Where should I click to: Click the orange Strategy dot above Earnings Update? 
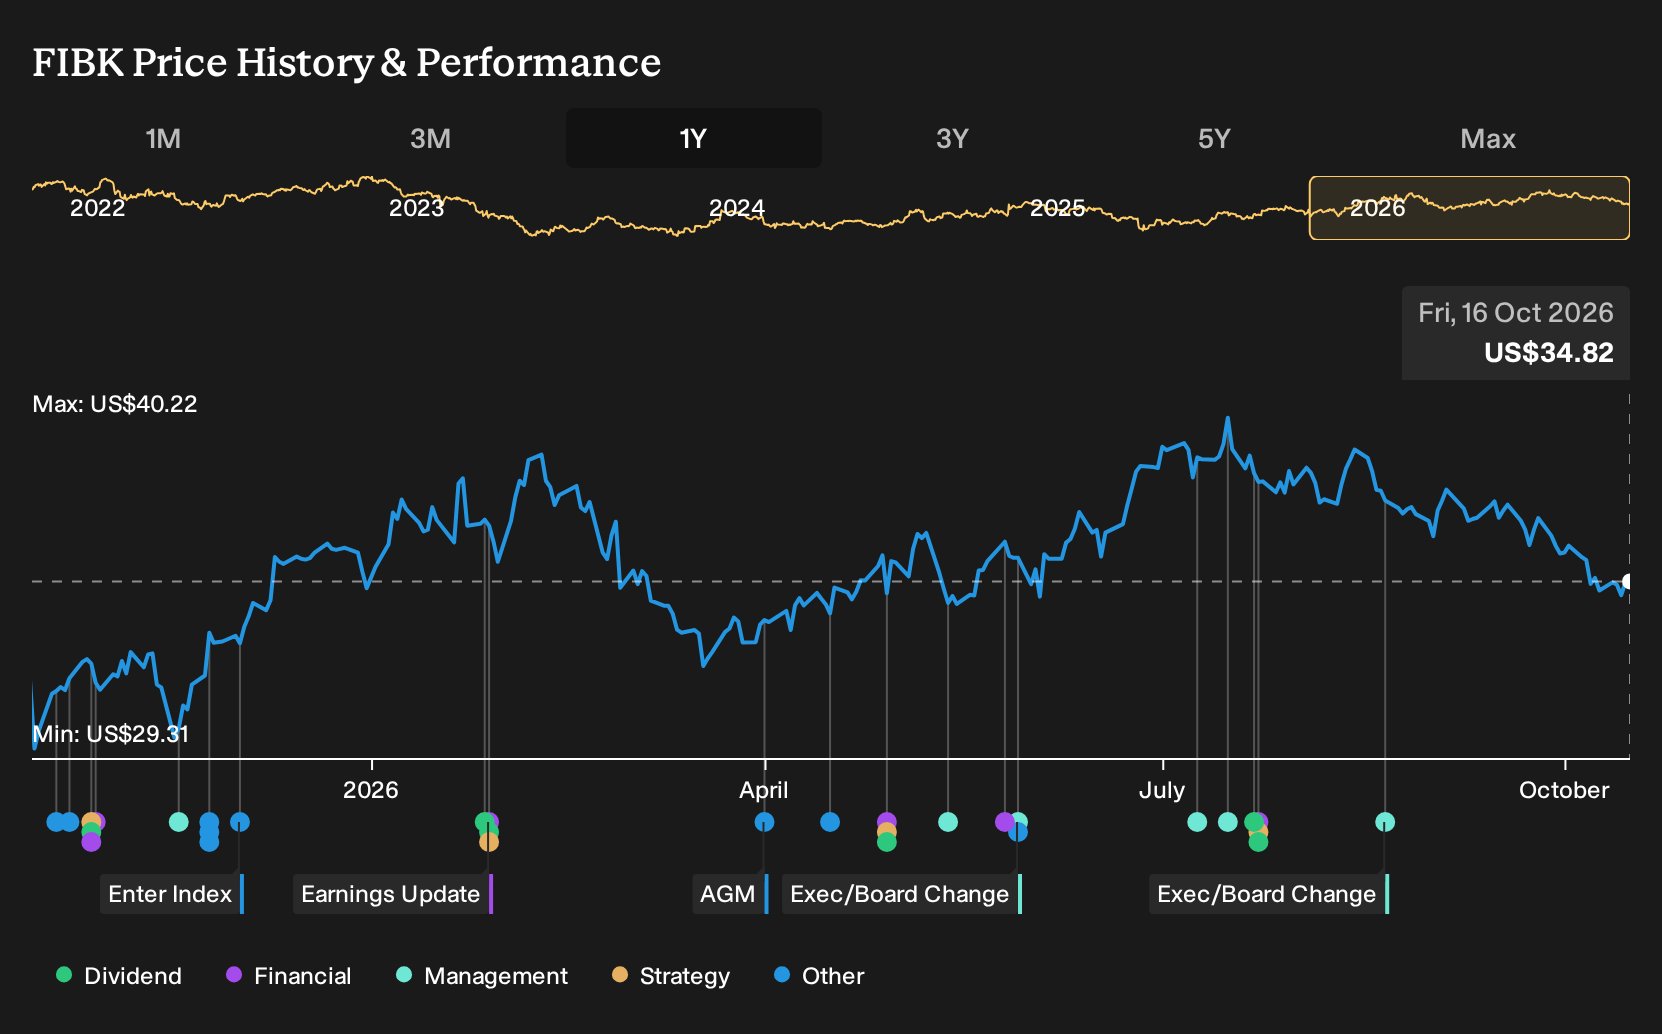489,842
